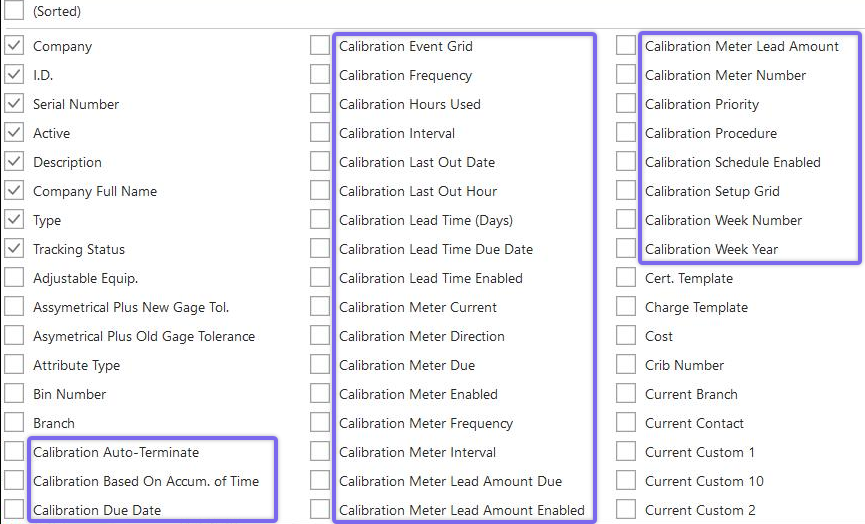Check Calibration Frequency option

[x=319, y=75]
